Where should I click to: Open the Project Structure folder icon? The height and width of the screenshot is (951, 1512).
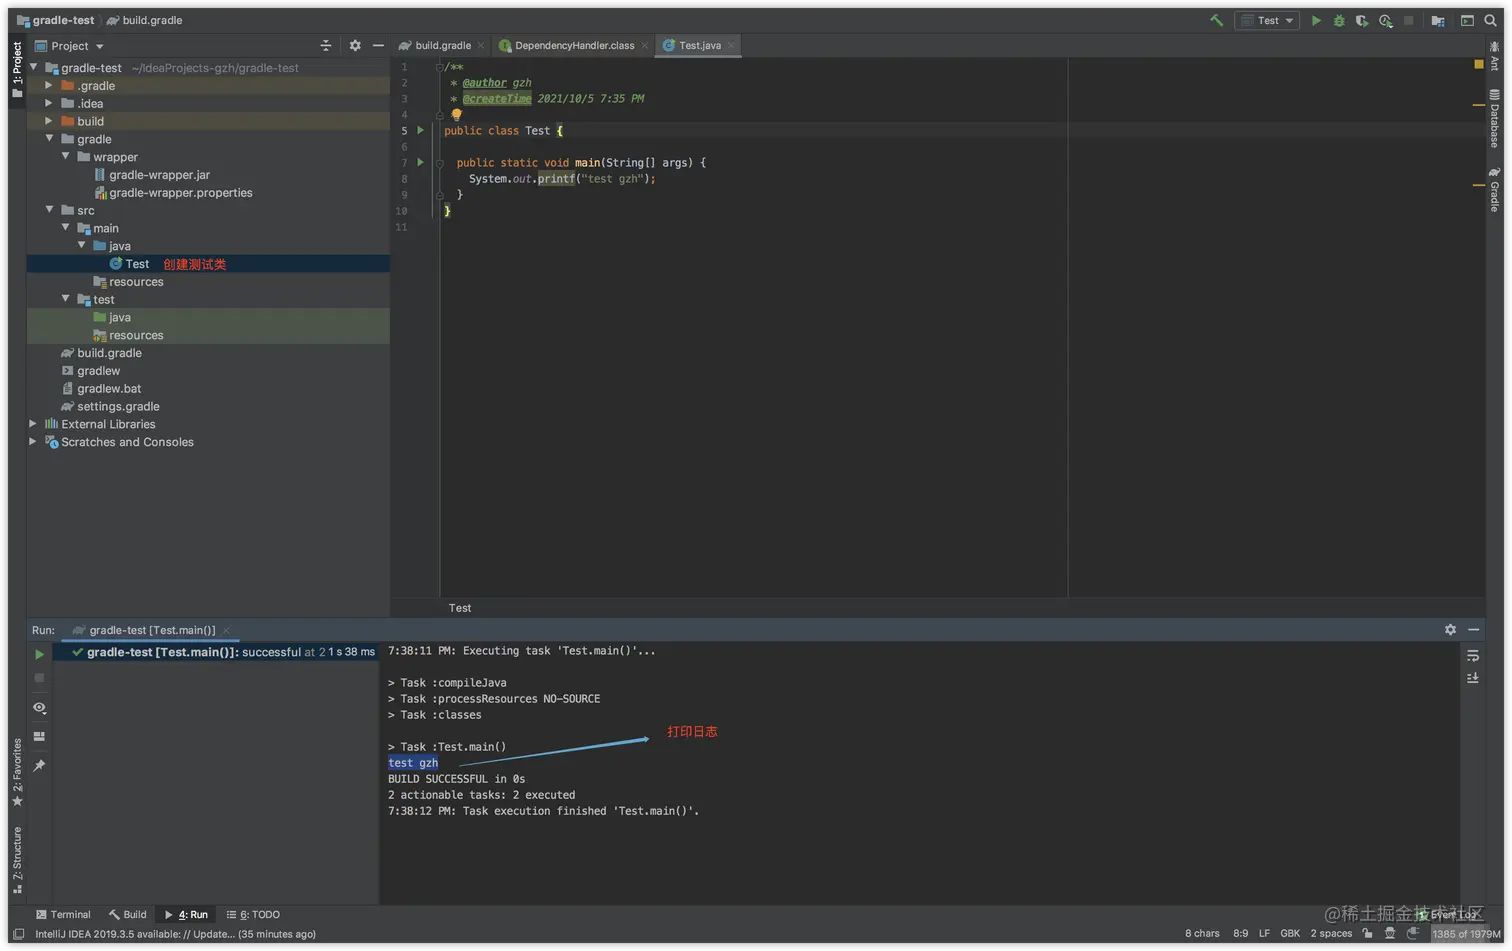click(1438, 20)
